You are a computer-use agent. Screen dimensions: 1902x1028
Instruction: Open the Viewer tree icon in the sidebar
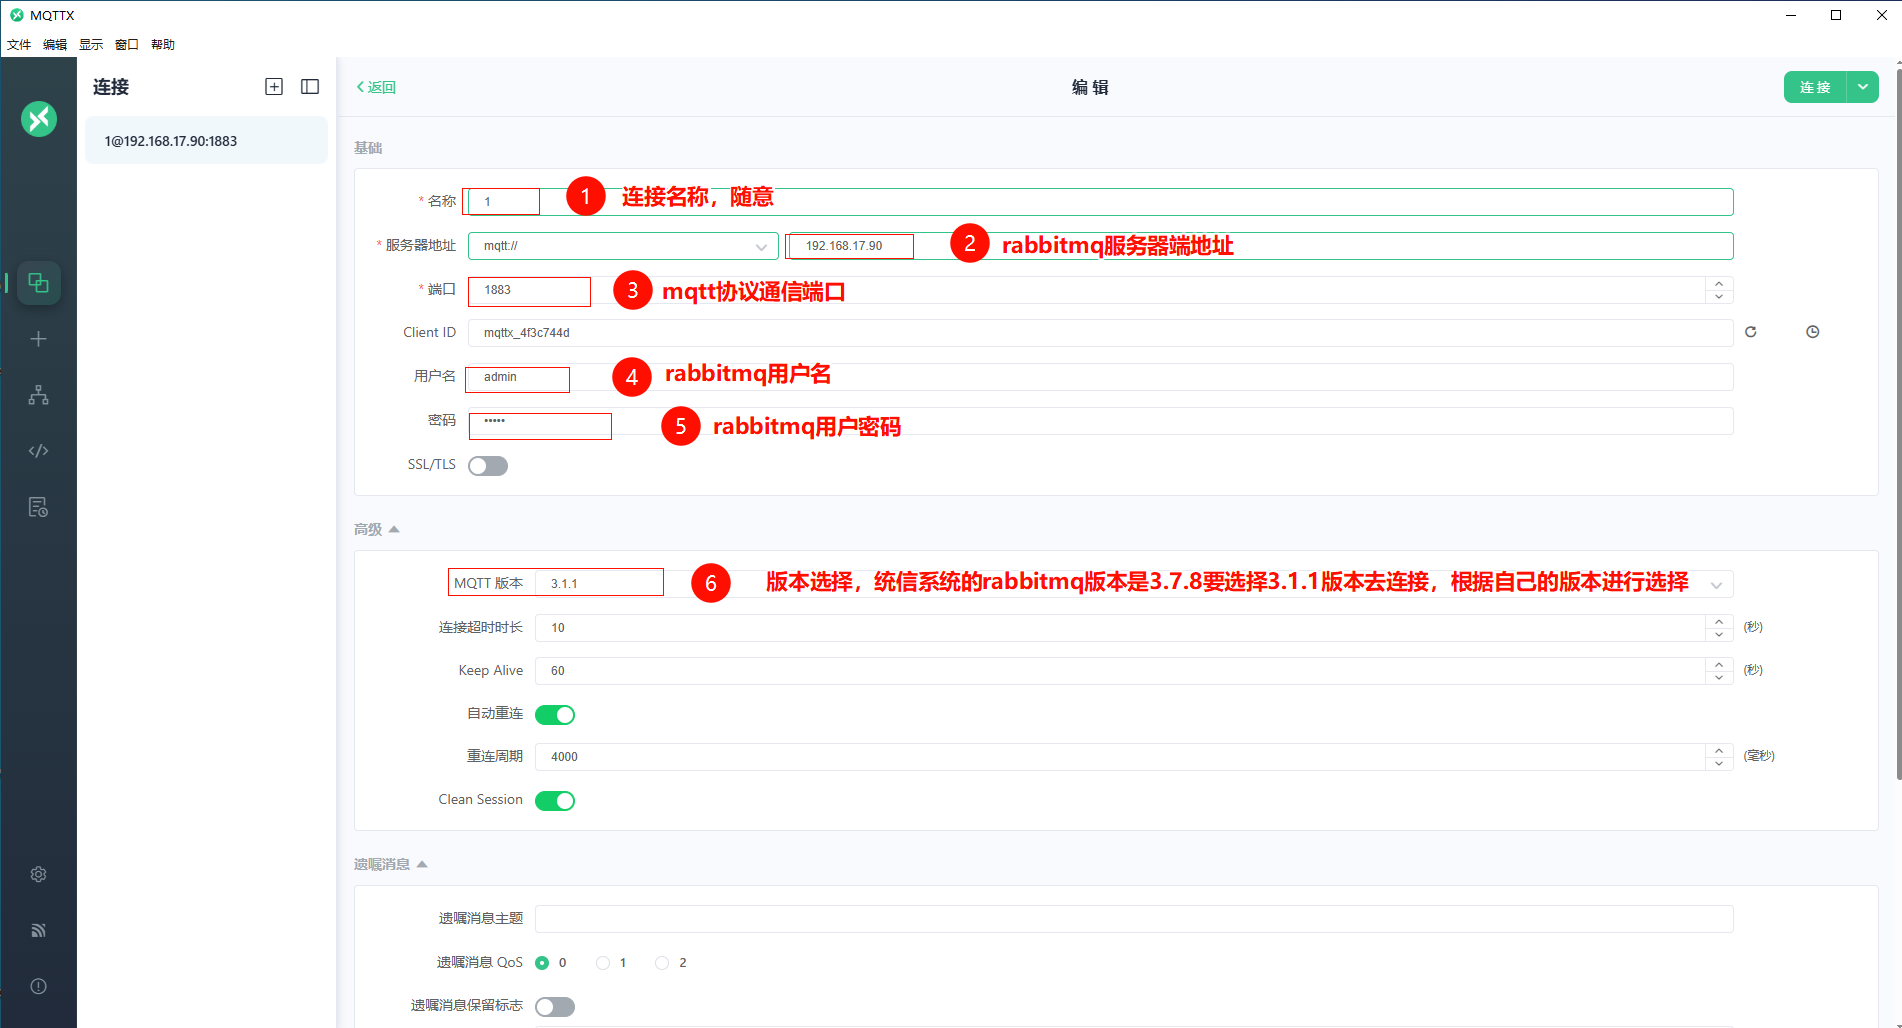tap(39, 395)
